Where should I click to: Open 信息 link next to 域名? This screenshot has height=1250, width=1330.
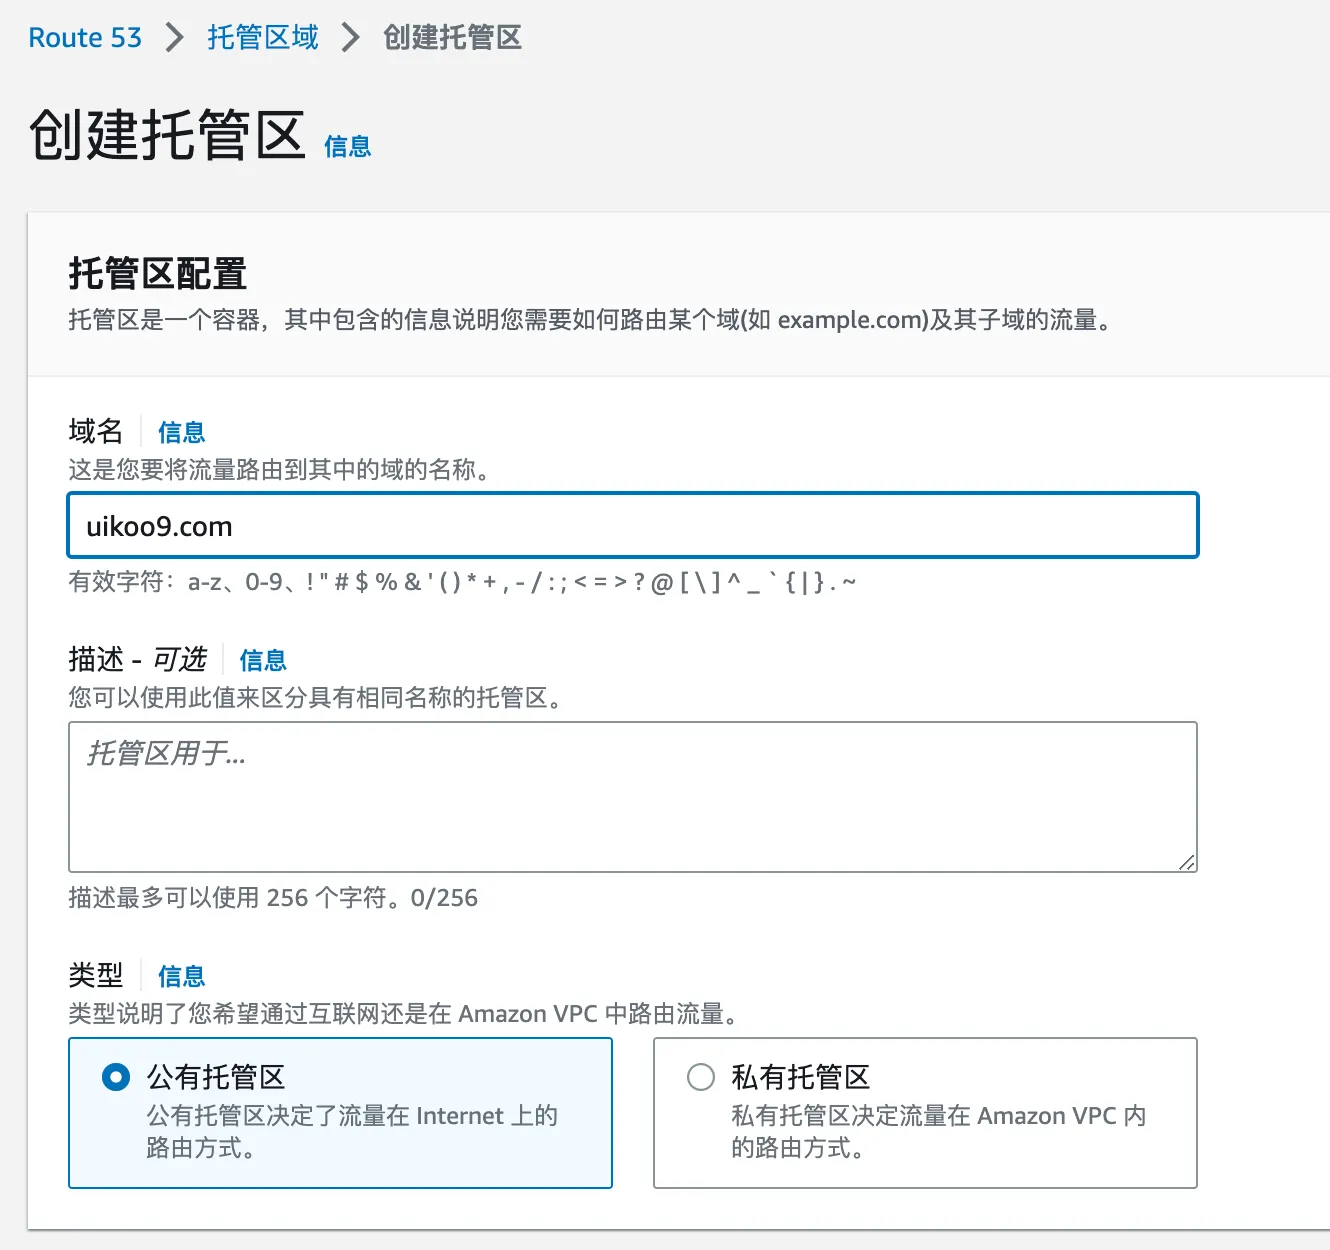181,432
